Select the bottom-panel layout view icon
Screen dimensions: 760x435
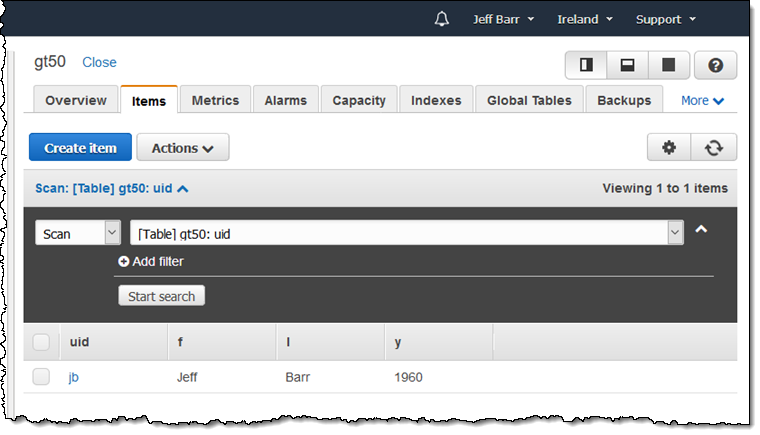[627, 65]
